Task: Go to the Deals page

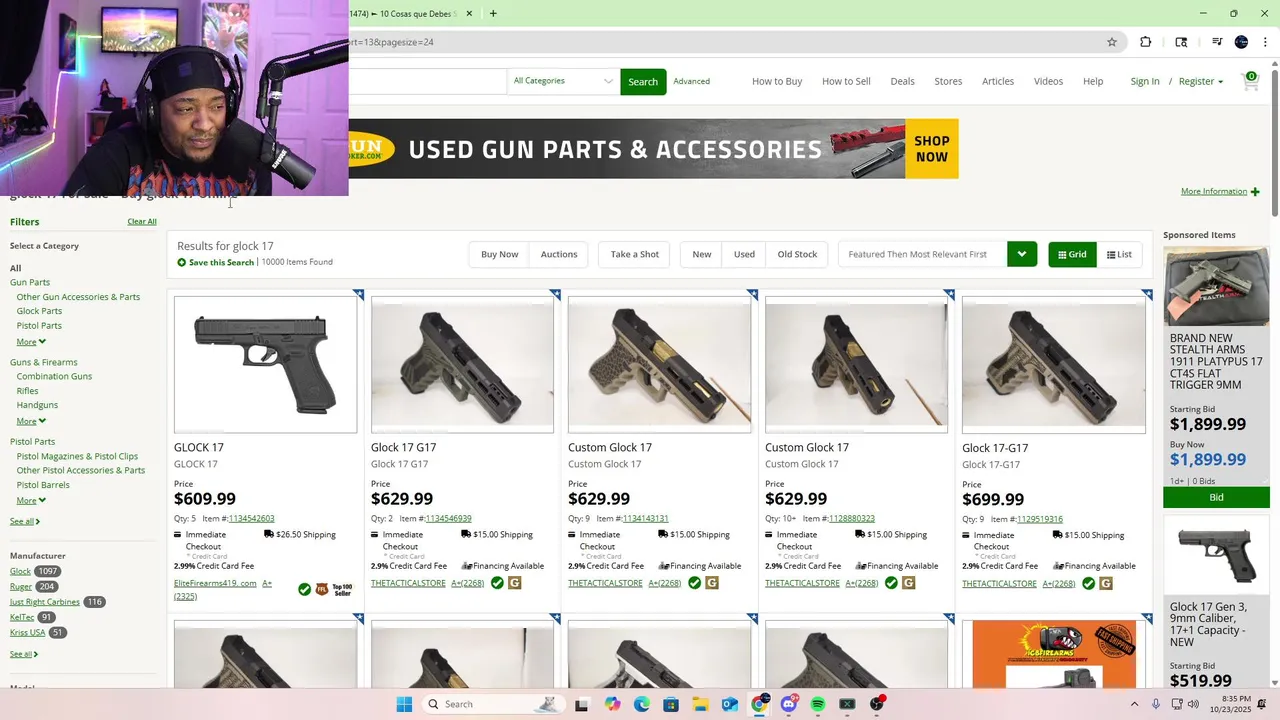Action: coord(902,81)
